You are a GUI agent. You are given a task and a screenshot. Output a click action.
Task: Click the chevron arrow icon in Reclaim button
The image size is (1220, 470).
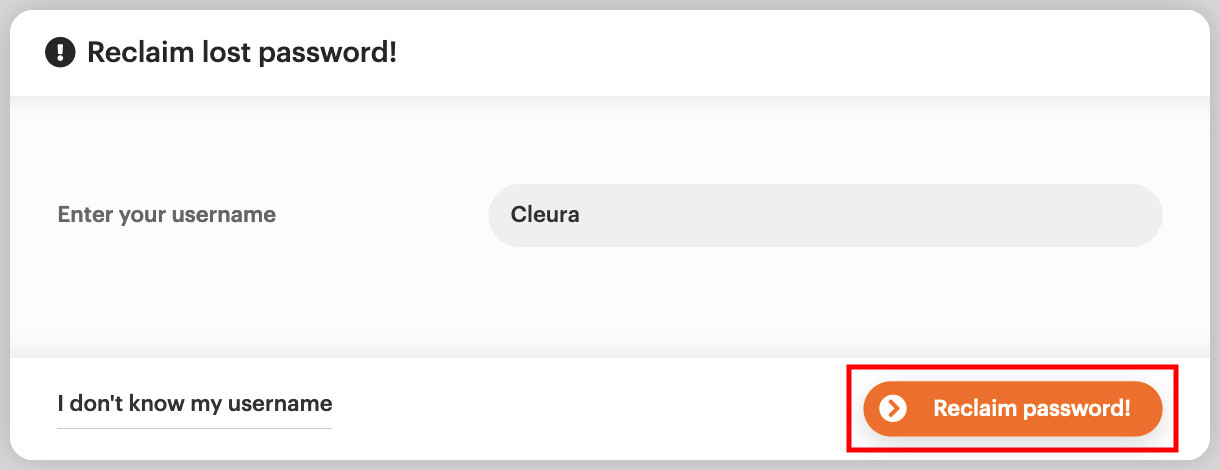892,408
